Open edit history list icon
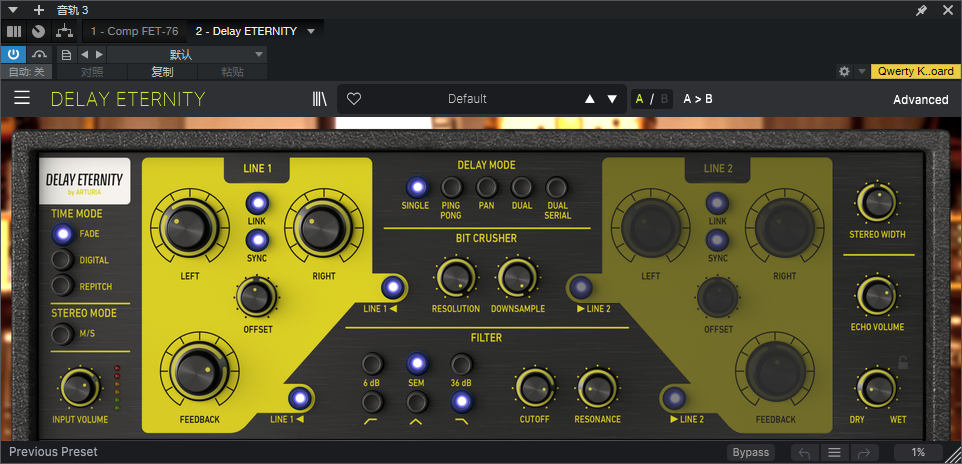Viewport: 962px width, 464px height. 834,453
